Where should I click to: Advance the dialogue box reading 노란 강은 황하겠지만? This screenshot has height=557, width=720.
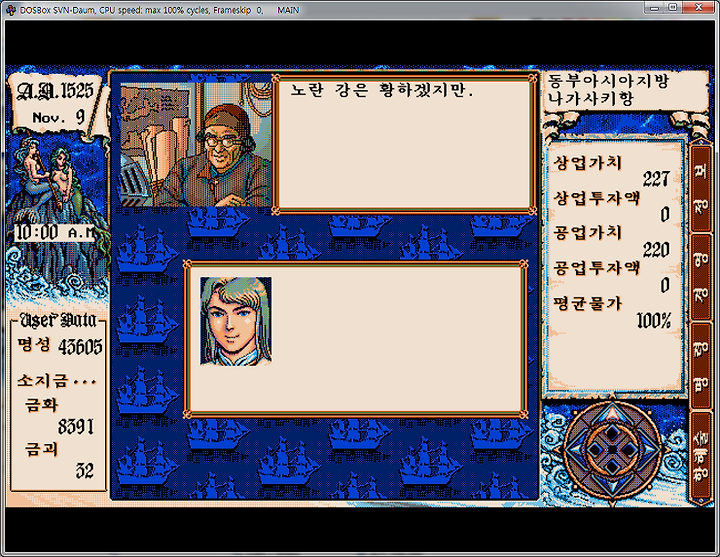(x=404, y=144)
